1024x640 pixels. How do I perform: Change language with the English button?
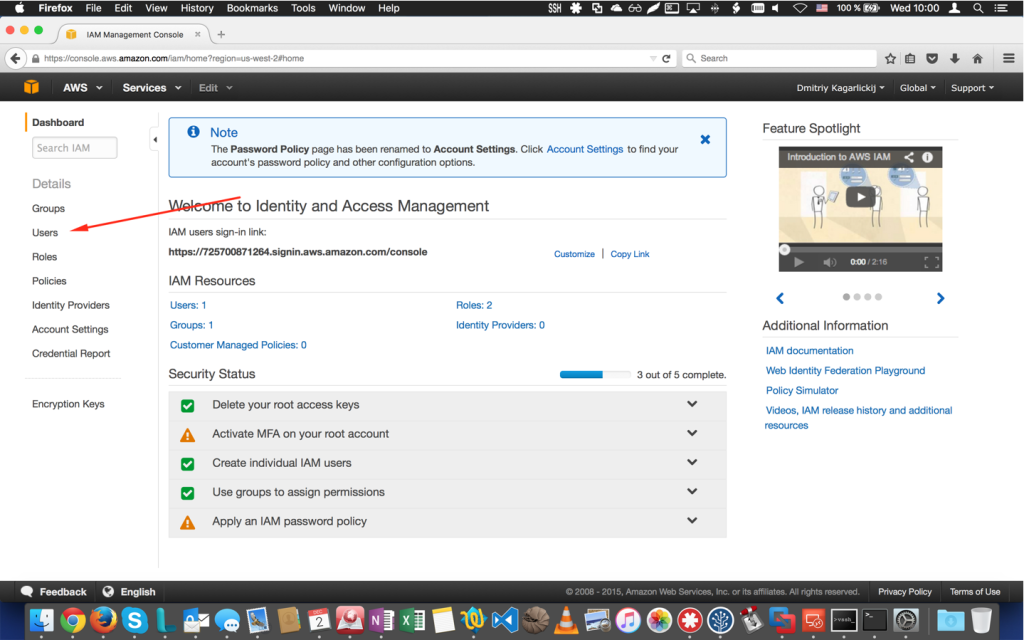coord(129,592)
